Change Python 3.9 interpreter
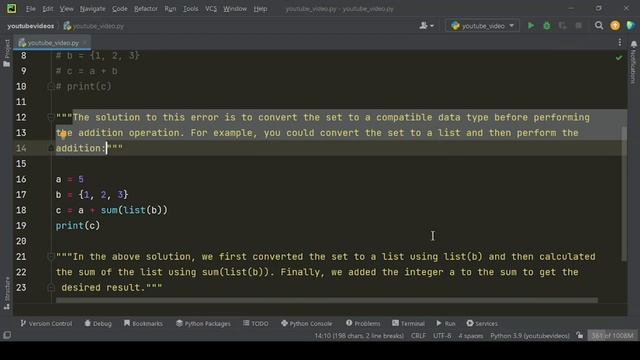 point(530,336)
